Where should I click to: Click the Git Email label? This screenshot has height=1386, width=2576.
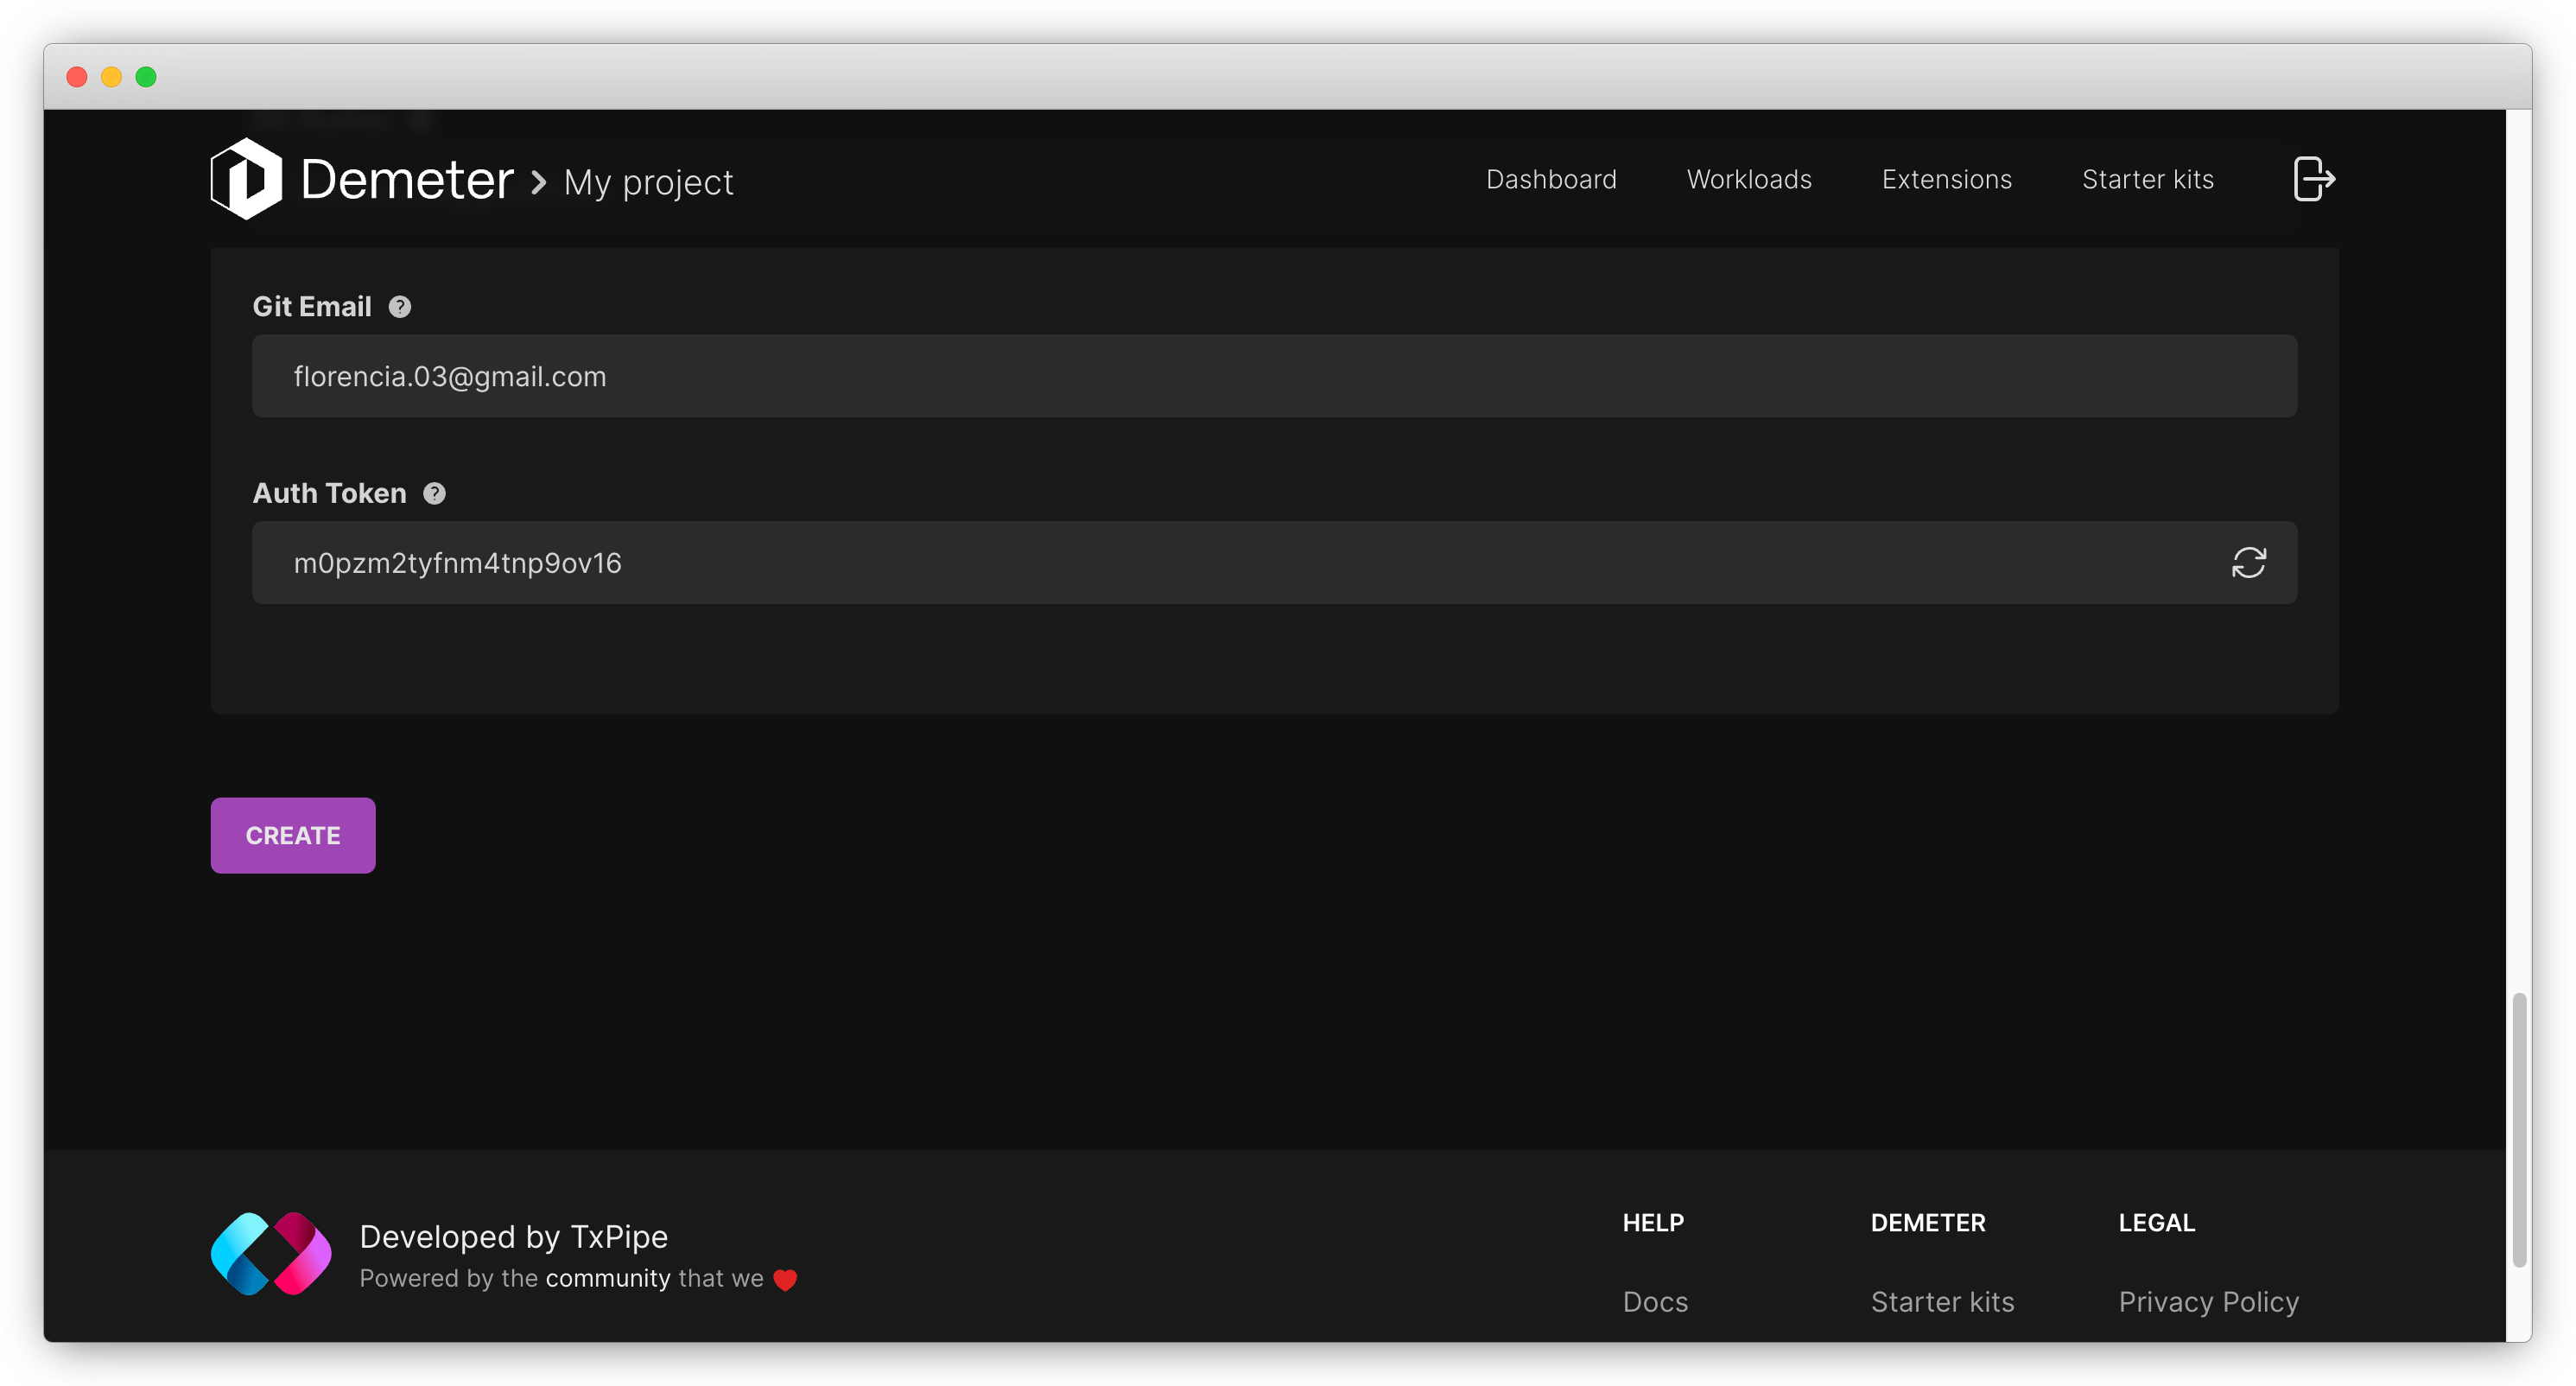311,306
